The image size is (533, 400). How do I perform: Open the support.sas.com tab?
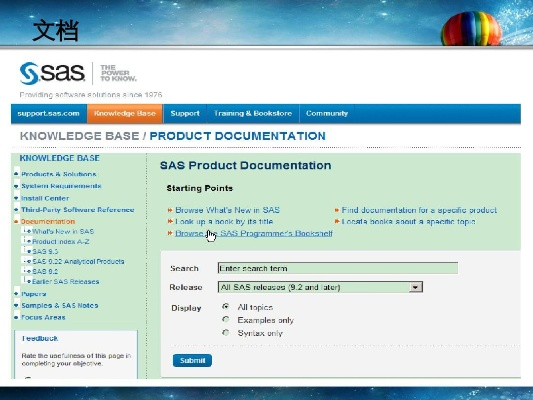[49, 114]
